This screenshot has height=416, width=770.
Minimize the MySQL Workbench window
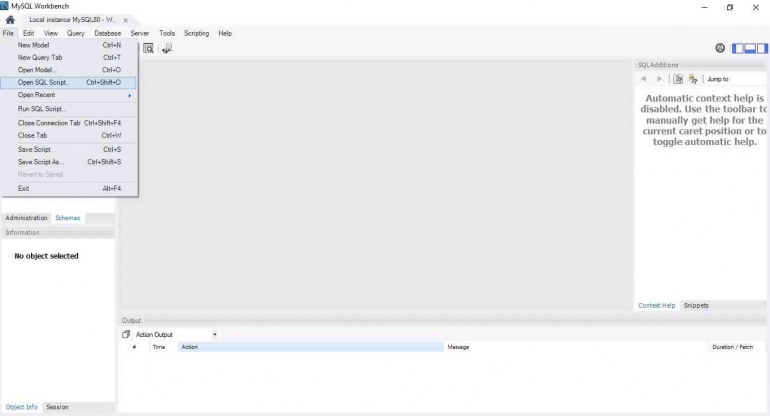point(705,7)
